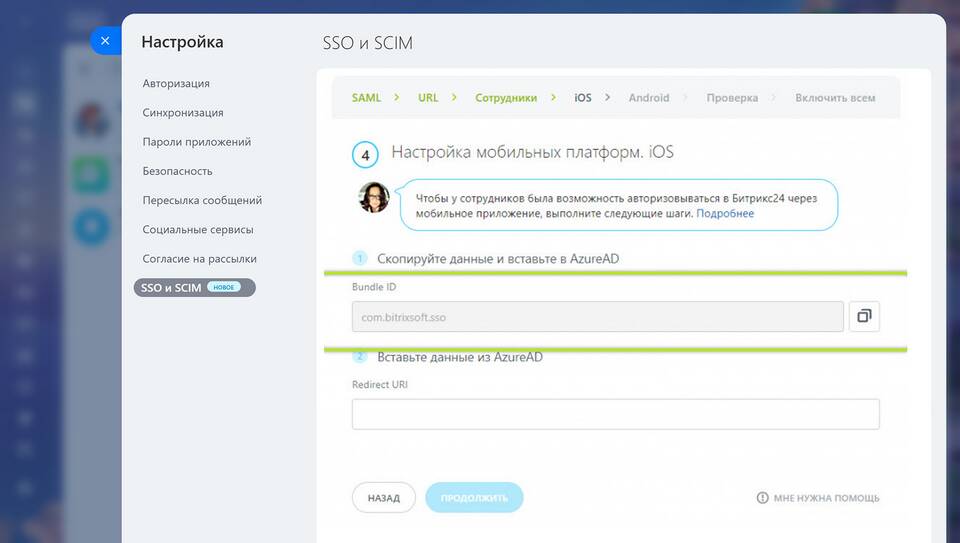This screenshot has height=543, width=960.
Task: Open Пароли приложений section
Action: [197, 142]
